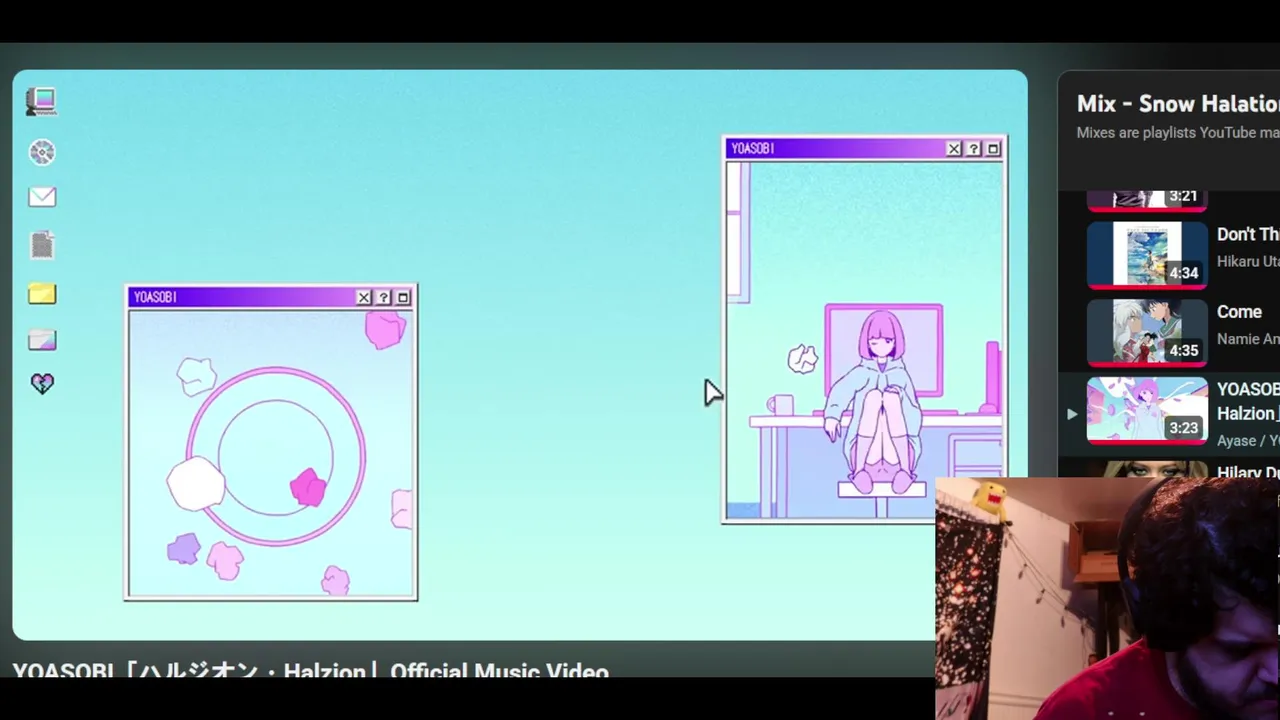The height and width of the screenshot is (720, 1280).
Task: Click the CD disc icon in the video
Action: pos(42,152)
